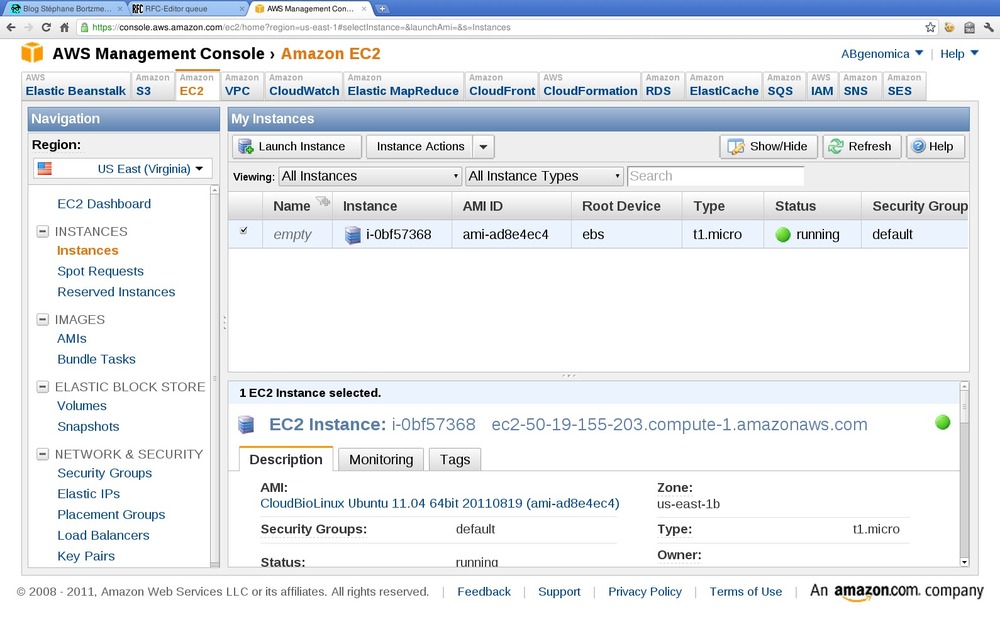Image resolution: width=1000 pixels, height=624 pixels.
Task: Switch to Elastic Beanstalk service tab
Action: point(76,85)
